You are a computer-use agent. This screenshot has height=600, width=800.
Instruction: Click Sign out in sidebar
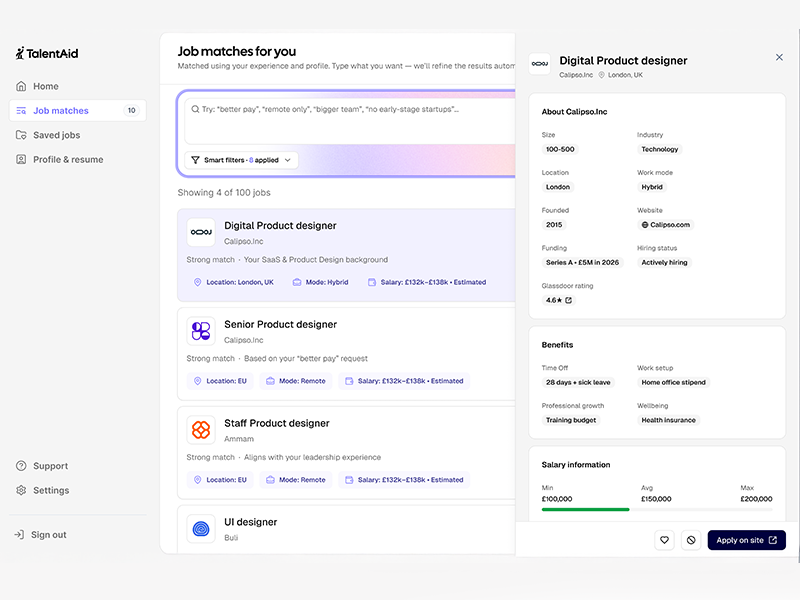coord(48,535)
